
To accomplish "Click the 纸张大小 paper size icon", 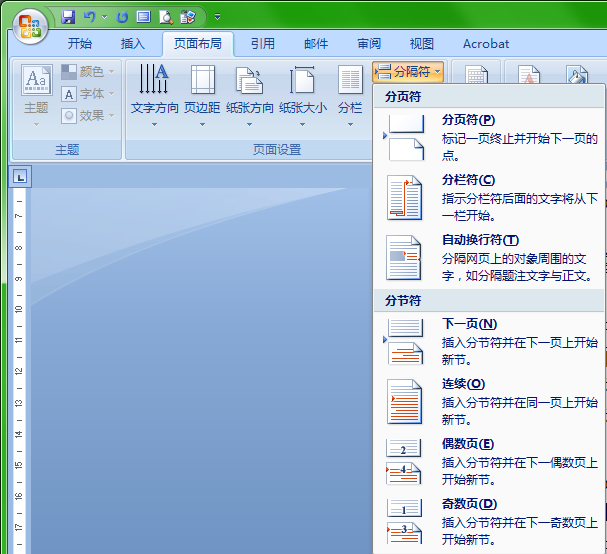I will 302,80.
